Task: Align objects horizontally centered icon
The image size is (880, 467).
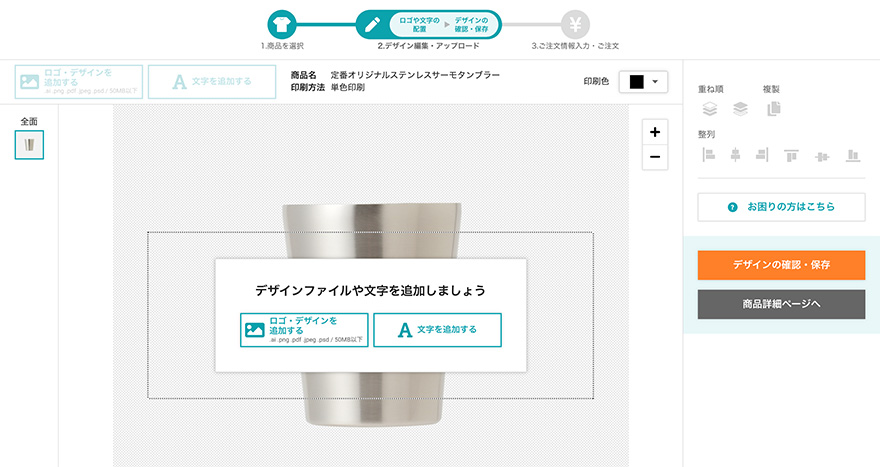Action: [735, 154]
